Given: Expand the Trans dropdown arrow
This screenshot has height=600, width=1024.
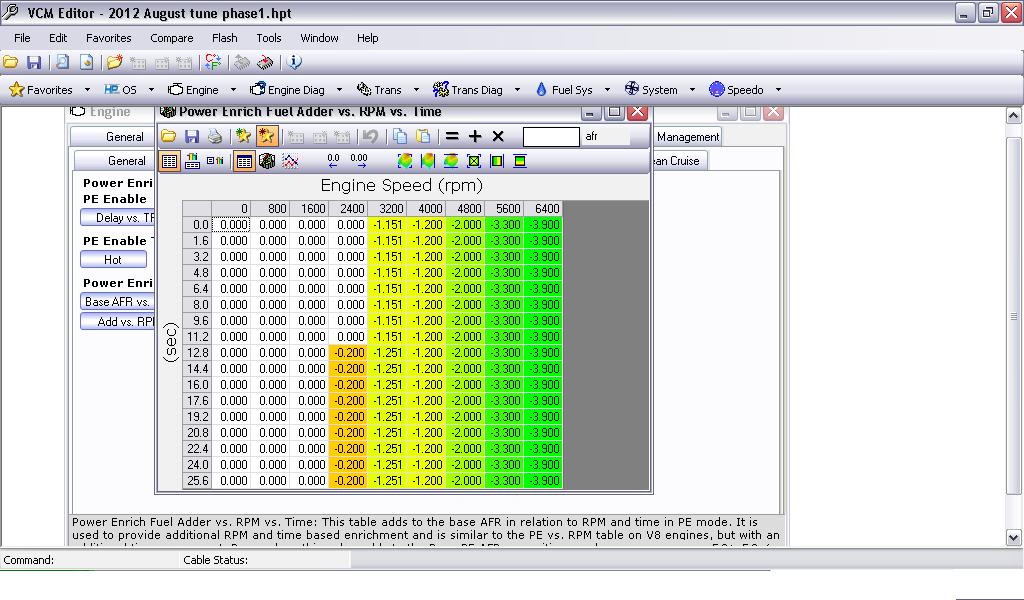Looking at the screenshot, I should click(416, 89).
